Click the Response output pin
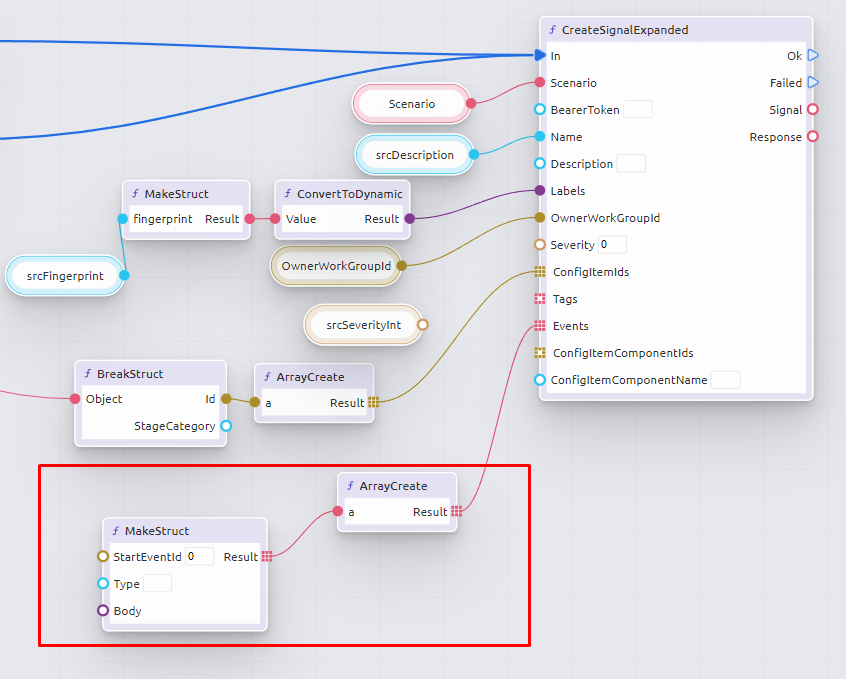This screenshot has width=846, height=679. click(812, 137)
